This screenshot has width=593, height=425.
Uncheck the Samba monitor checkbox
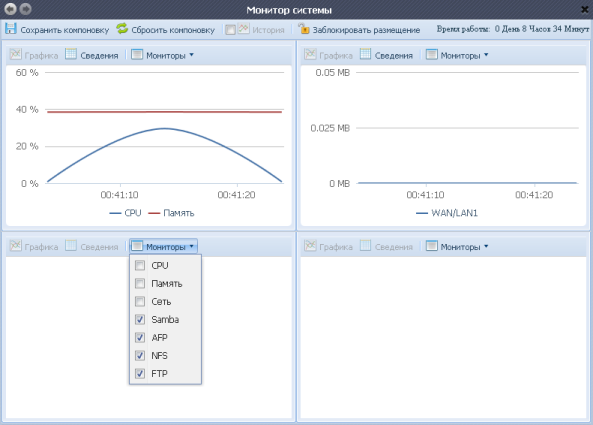[x=140, y=320]
